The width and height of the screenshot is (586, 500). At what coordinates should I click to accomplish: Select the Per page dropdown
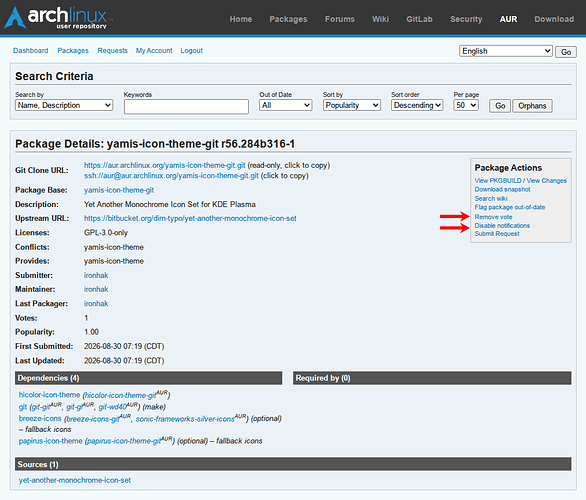(x=466, y=105)
